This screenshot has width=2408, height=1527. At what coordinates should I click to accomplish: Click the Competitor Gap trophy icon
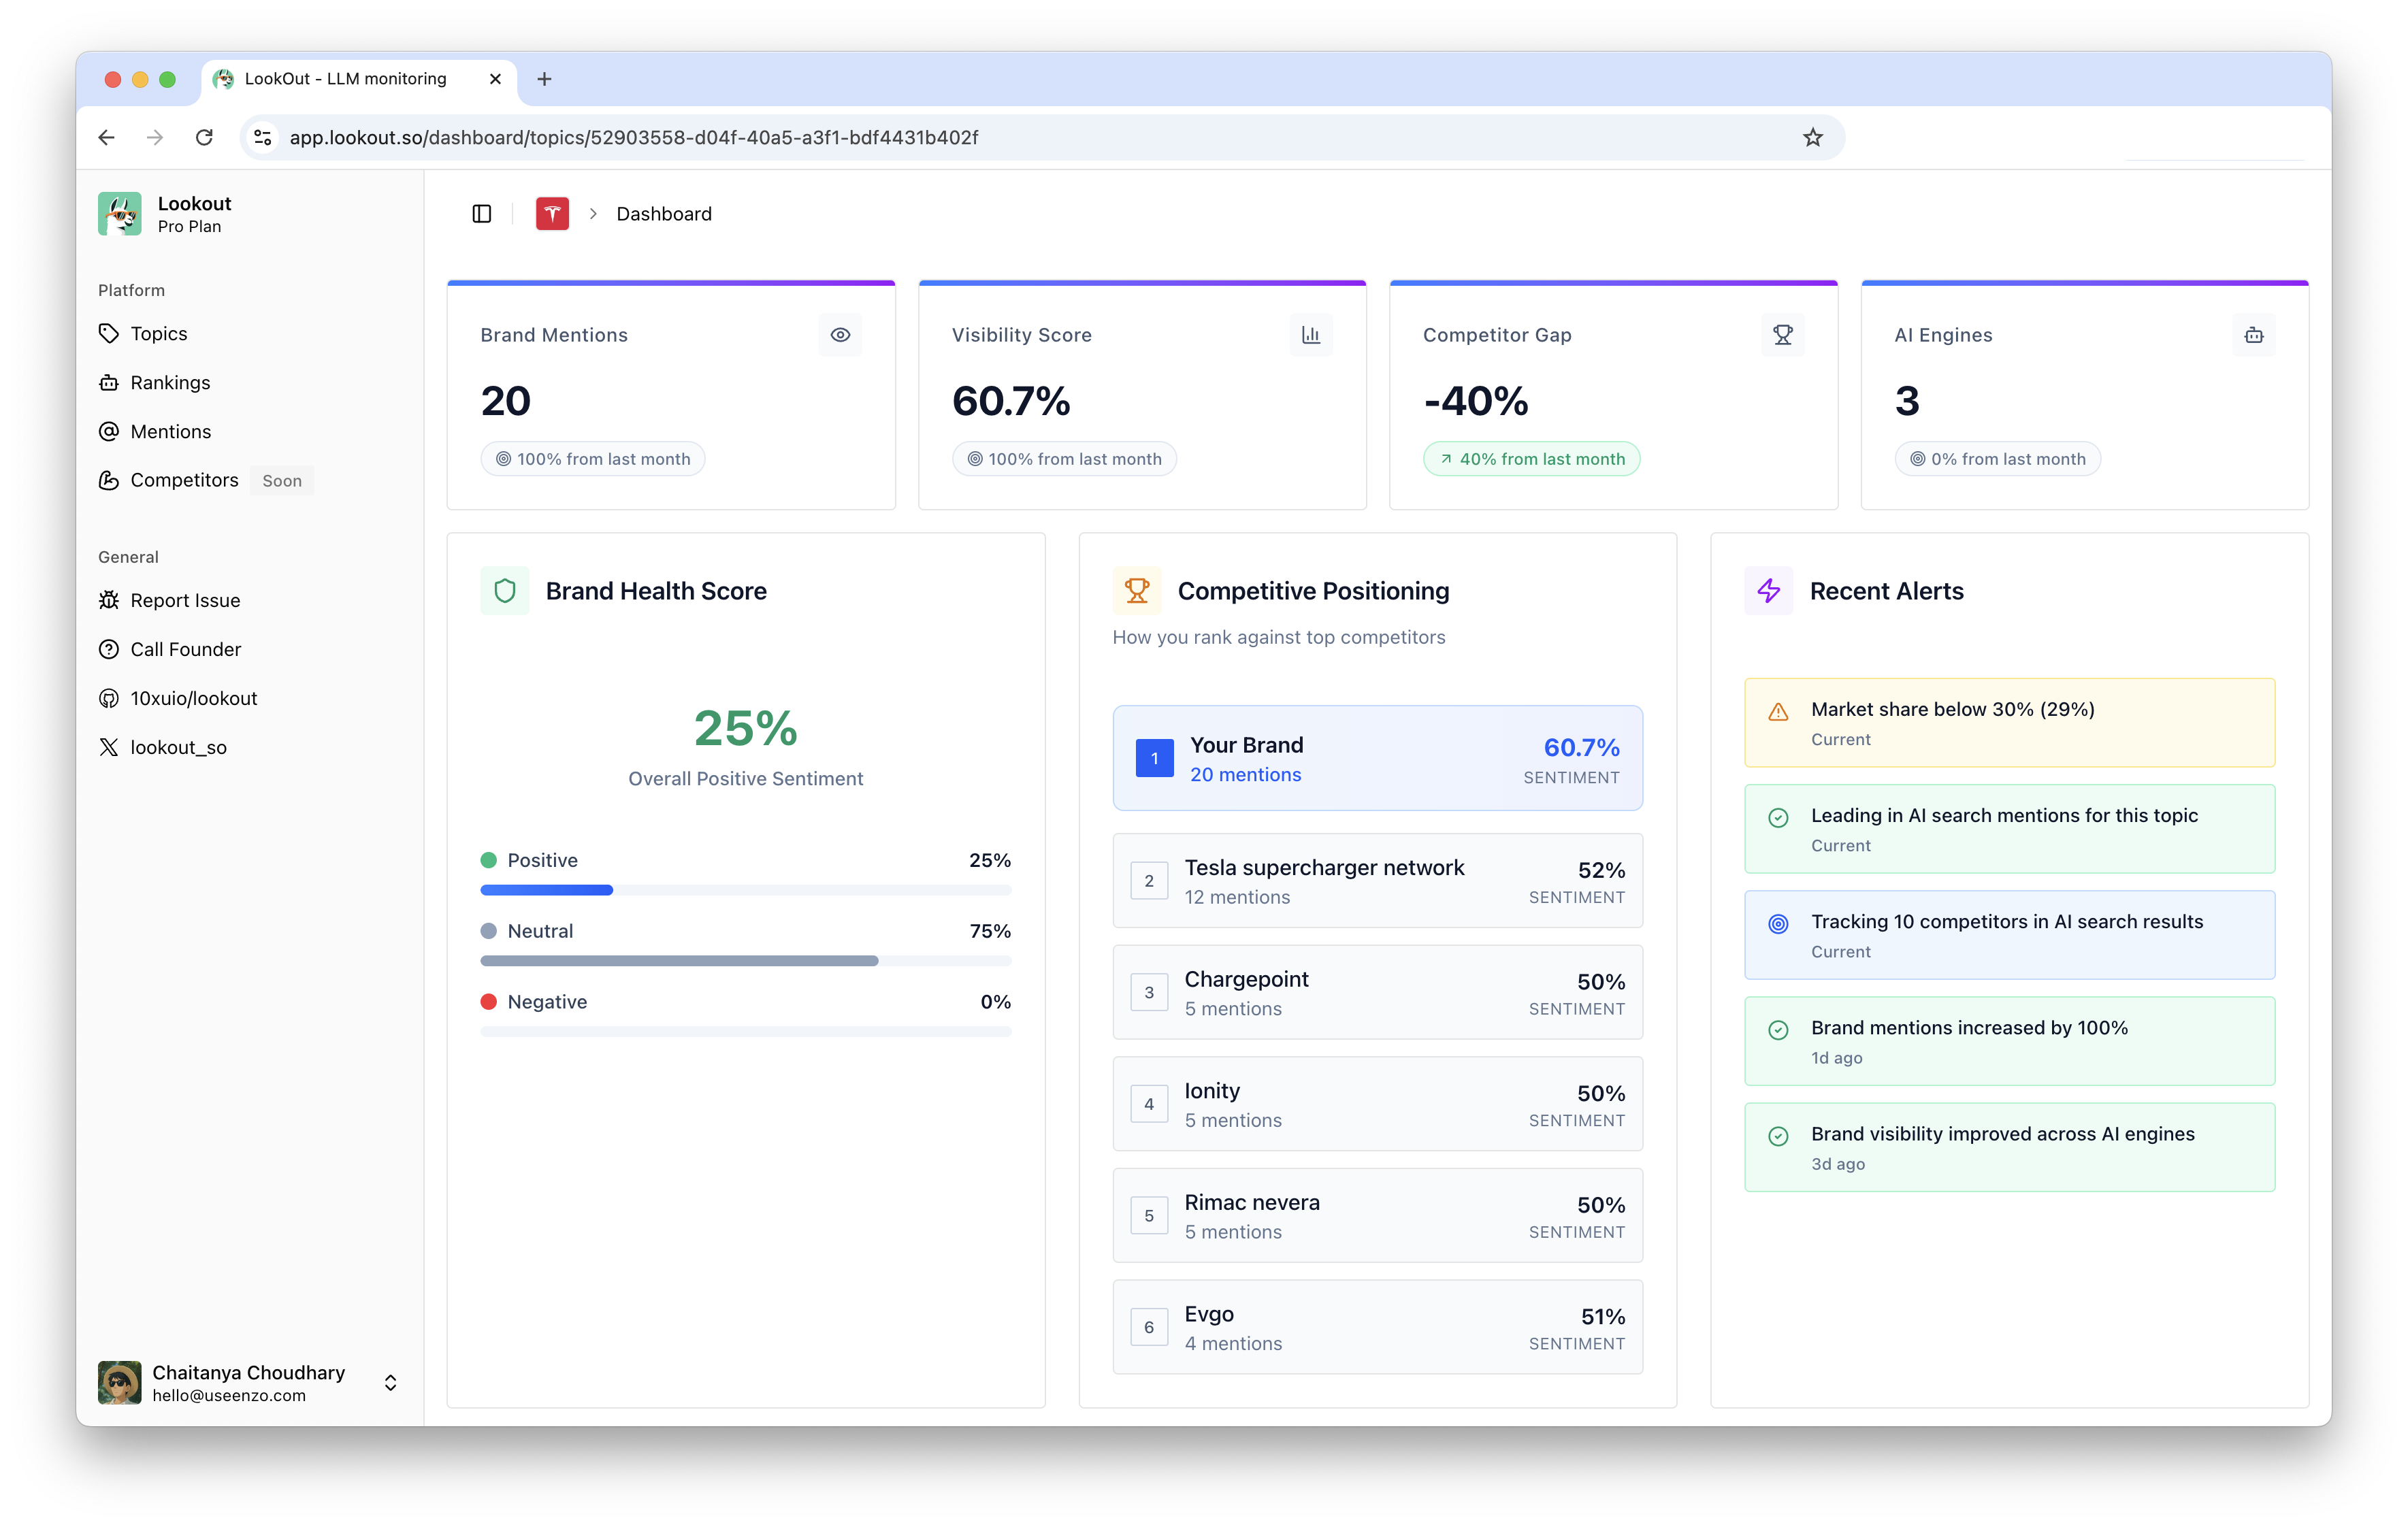[1782, 335]
